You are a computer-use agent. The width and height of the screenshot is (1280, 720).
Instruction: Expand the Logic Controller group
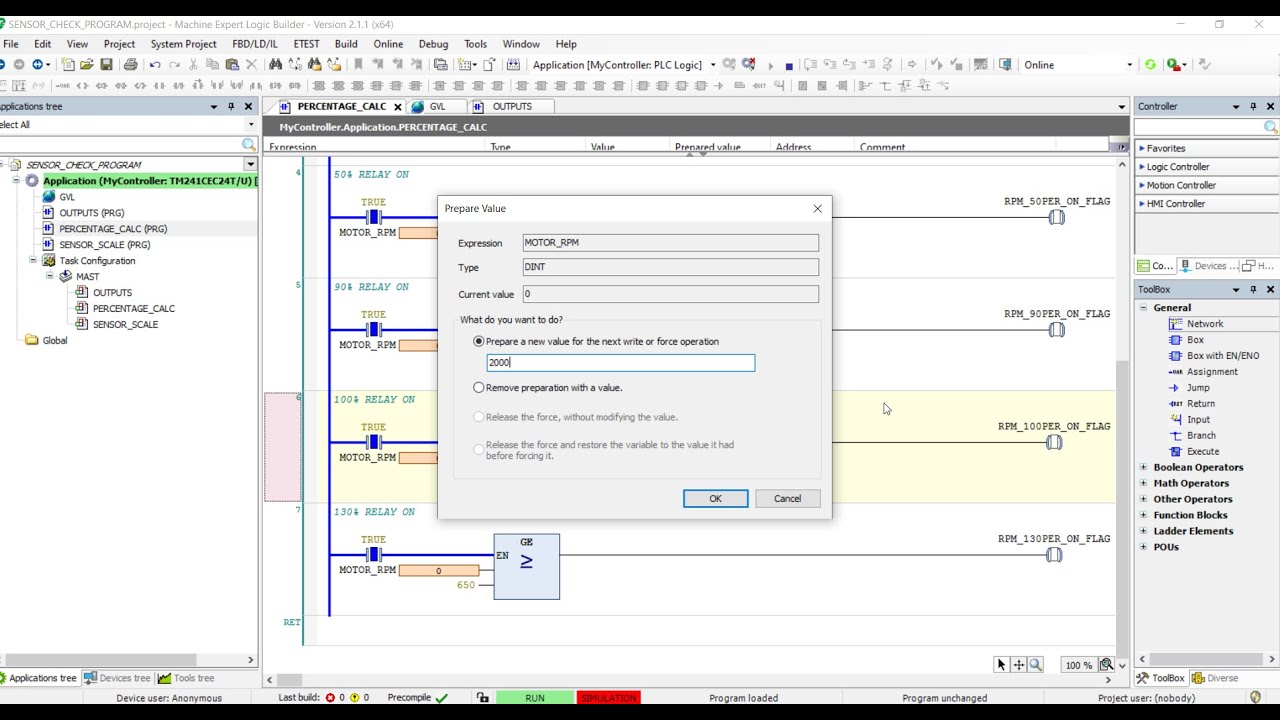[1142, 167]
